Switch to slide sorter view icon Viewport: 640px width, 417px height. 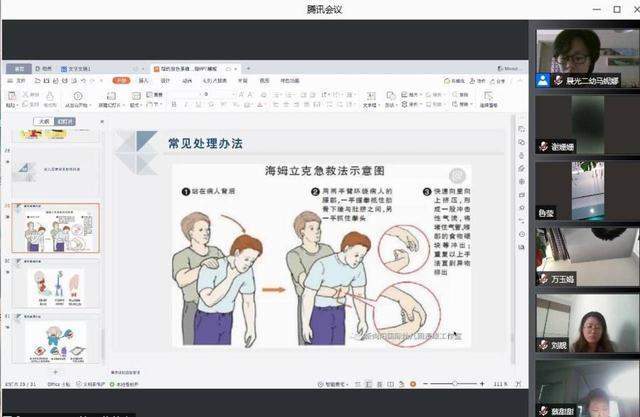380,384
